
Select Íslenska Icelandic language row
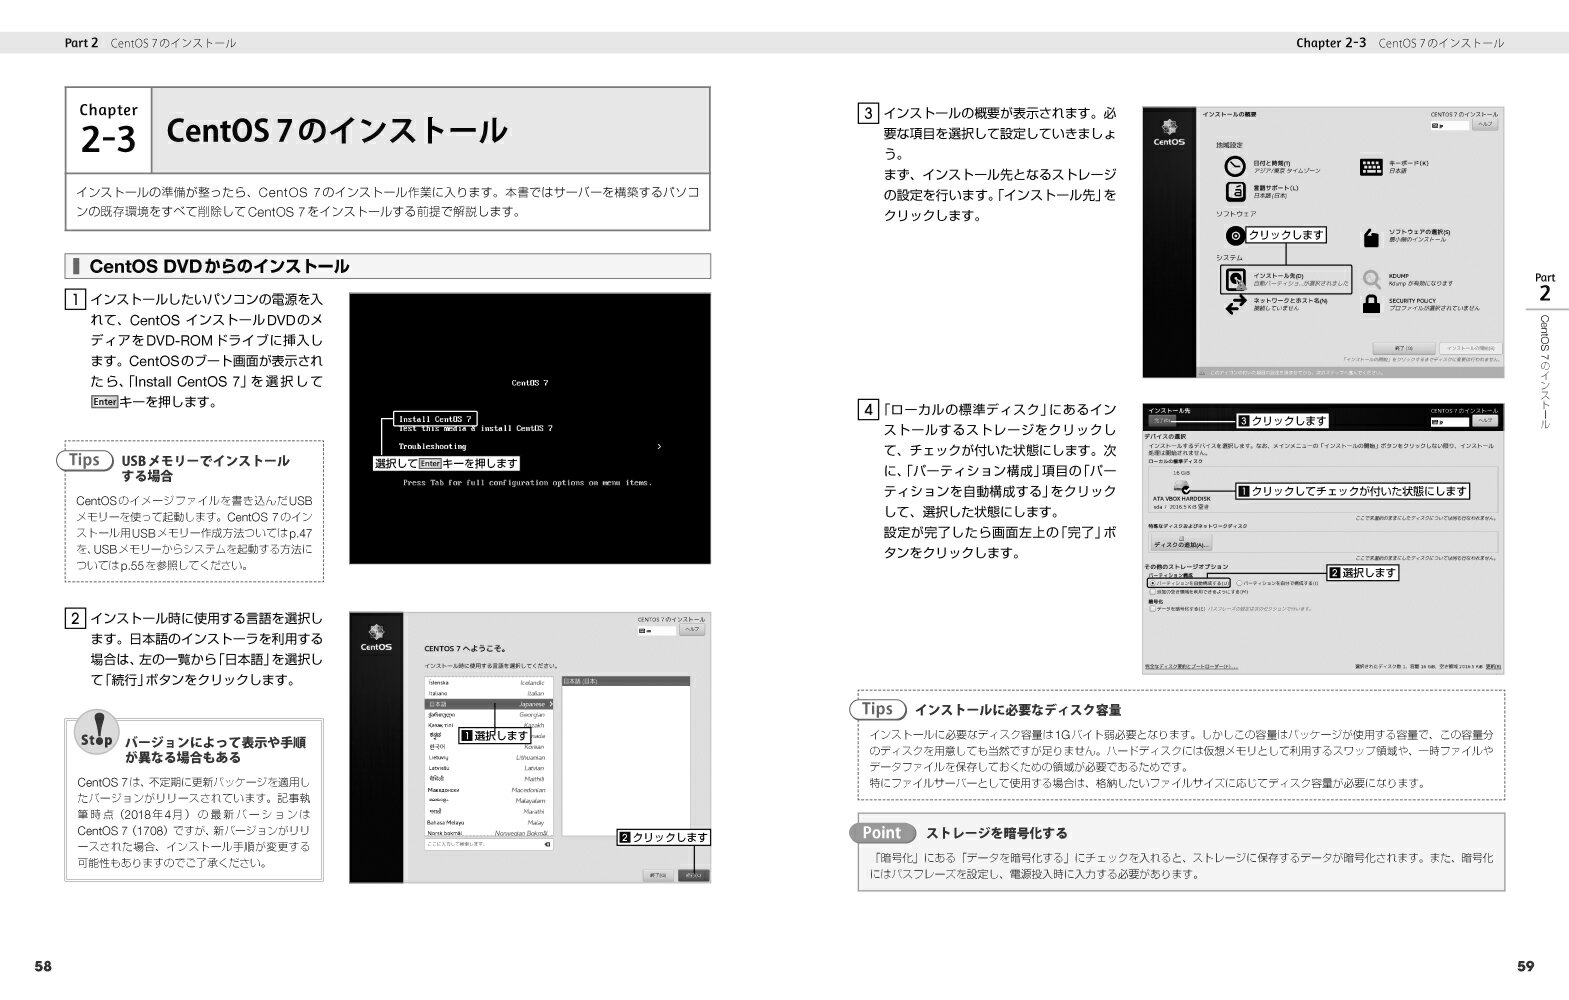click(489, 683)
